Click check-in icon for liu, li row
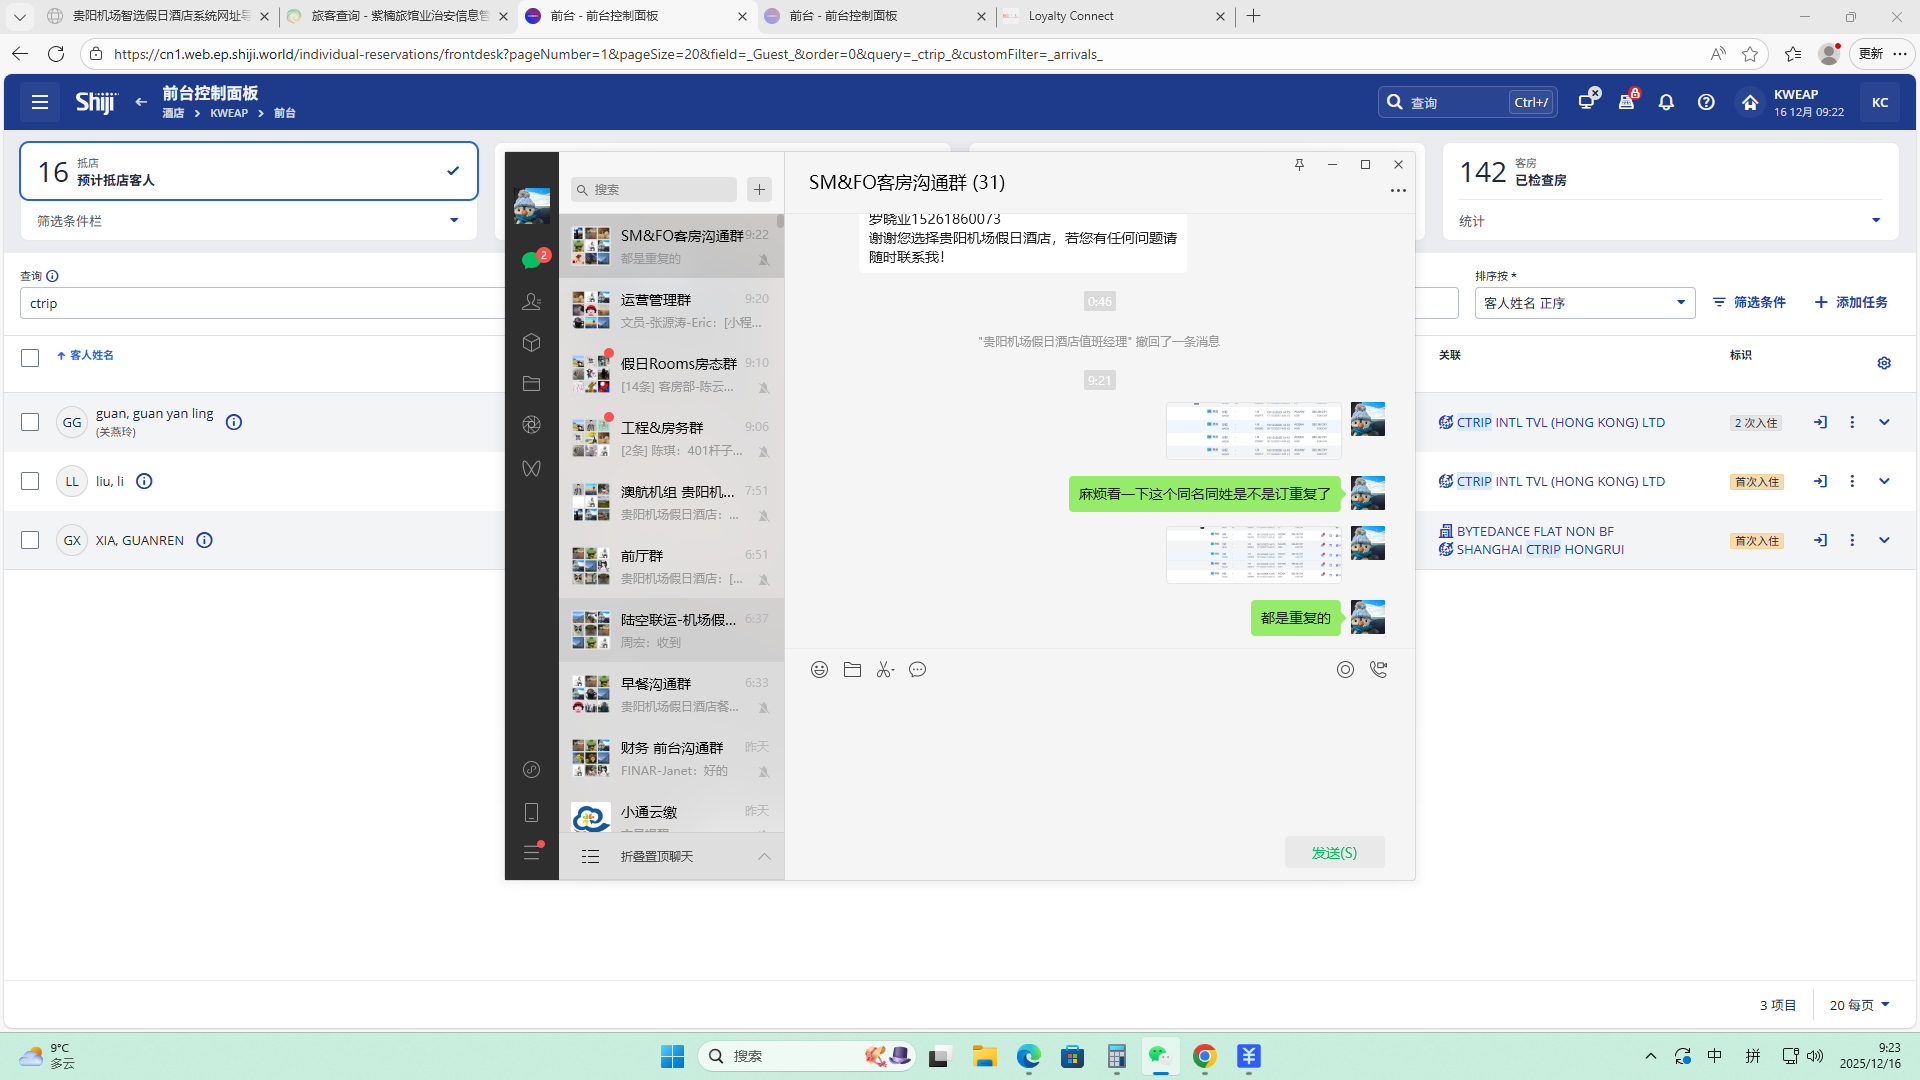This screenshot has width=1920, height=1080. click(1820, 481)
